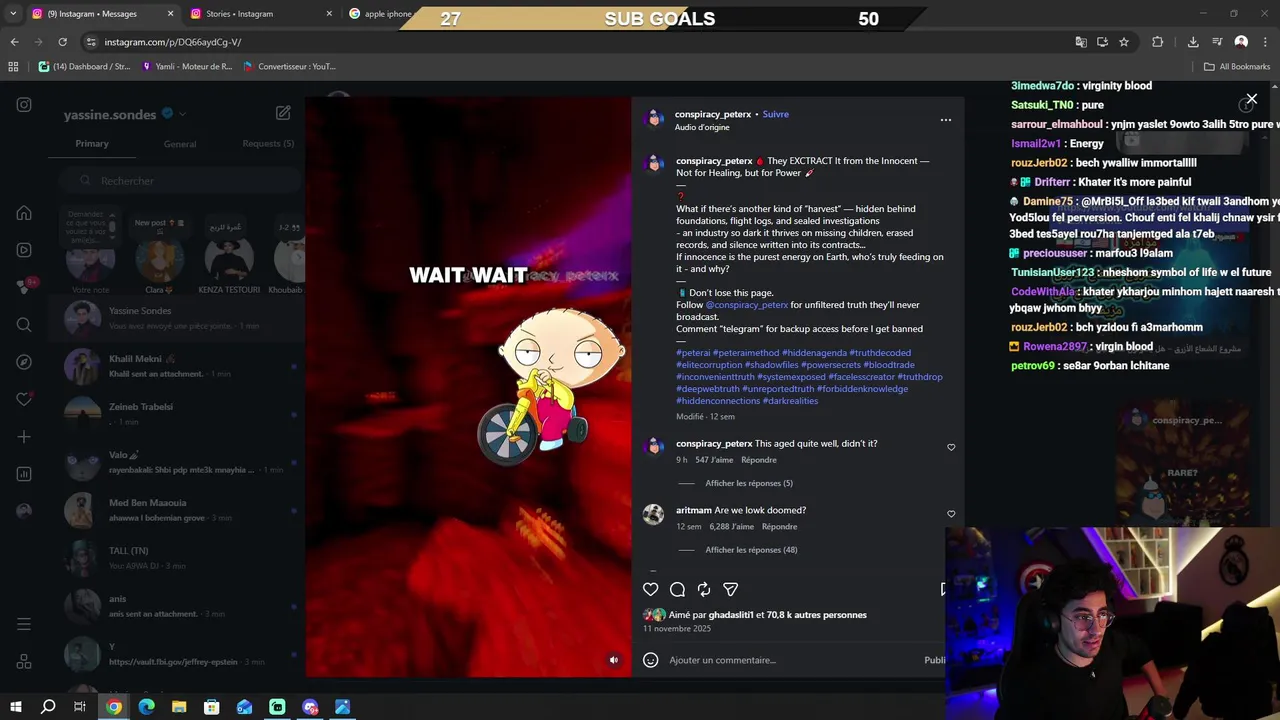Like conspiracy_peterx's 'This aged quite well' comment
Screen dimensions: 1280x720
pyautogui.click(x=951, y=447)
